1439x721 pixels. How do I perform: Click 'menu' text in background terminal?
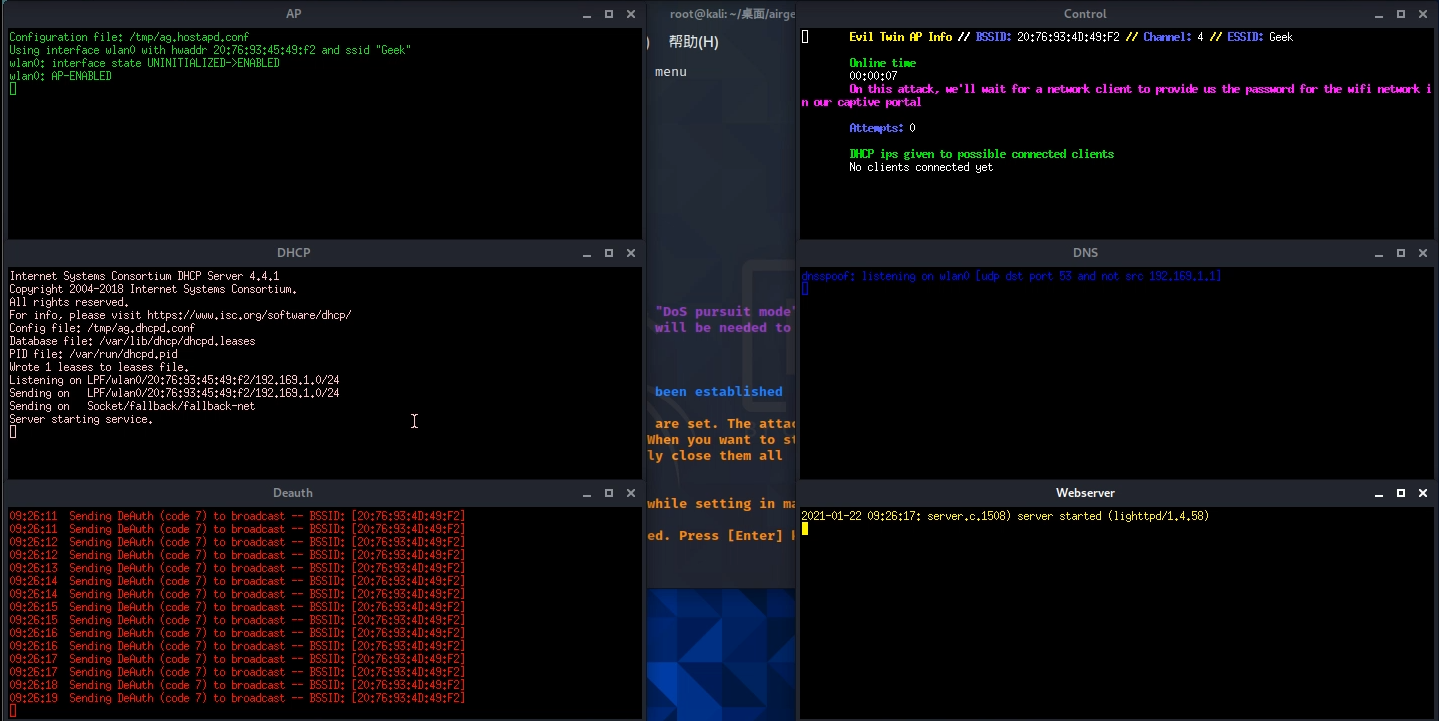click(671, 72)
